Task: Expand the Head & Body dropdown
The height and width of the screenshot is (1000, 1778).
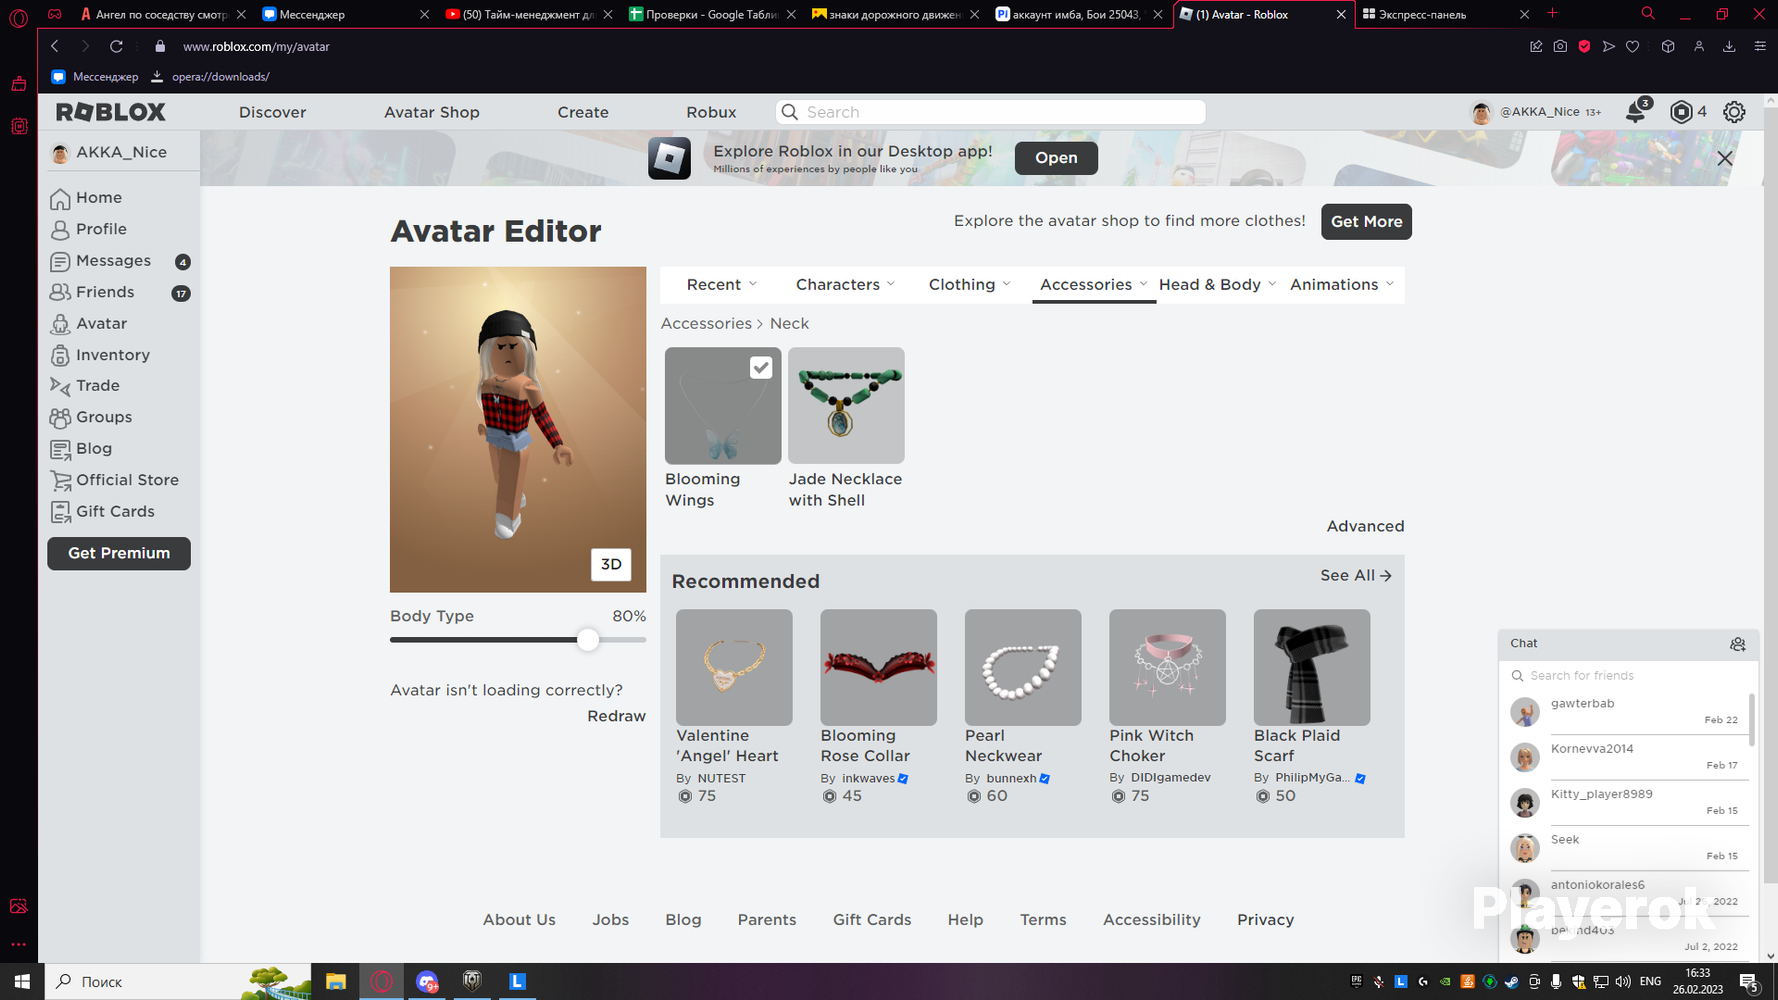Action: [x=1217, y=285]
